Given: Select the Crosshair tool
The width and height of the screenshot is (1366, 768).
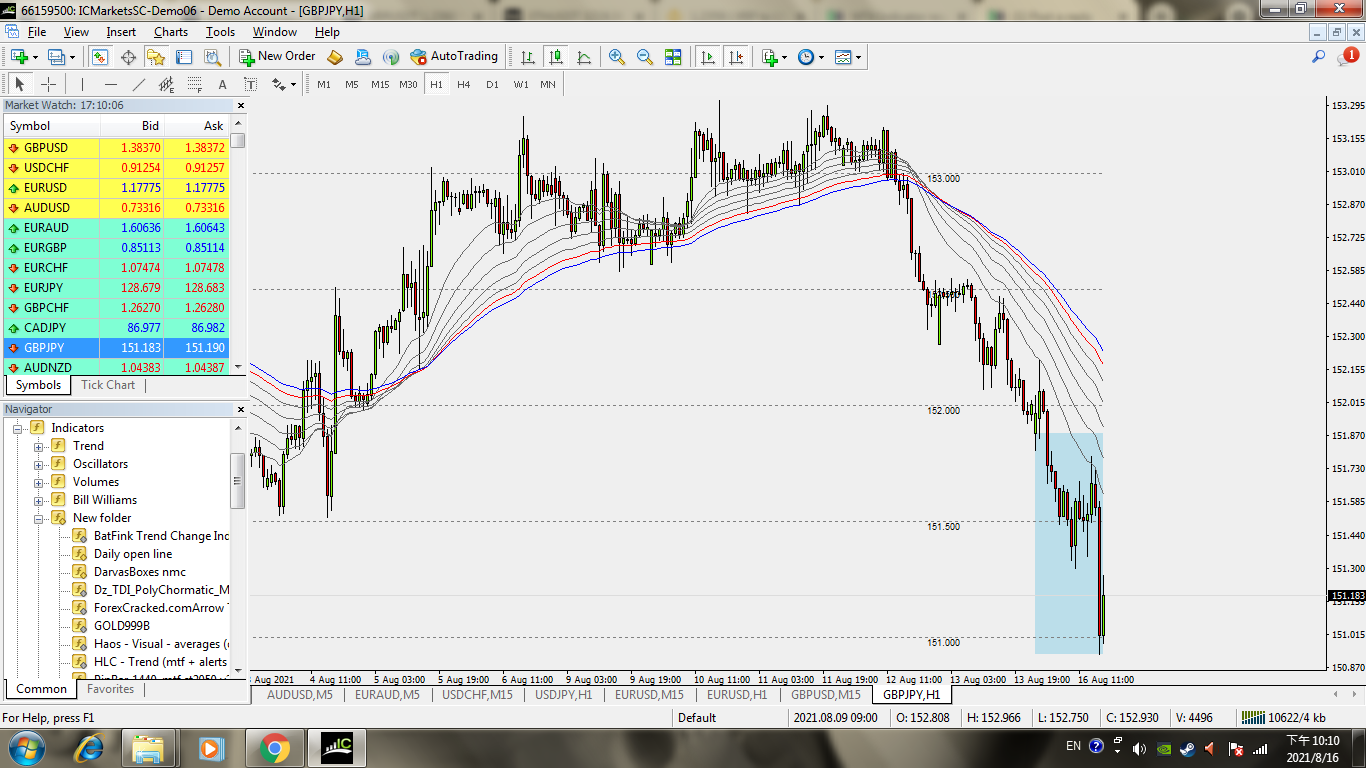Looking at the screenshot, I should click(48, 84).
